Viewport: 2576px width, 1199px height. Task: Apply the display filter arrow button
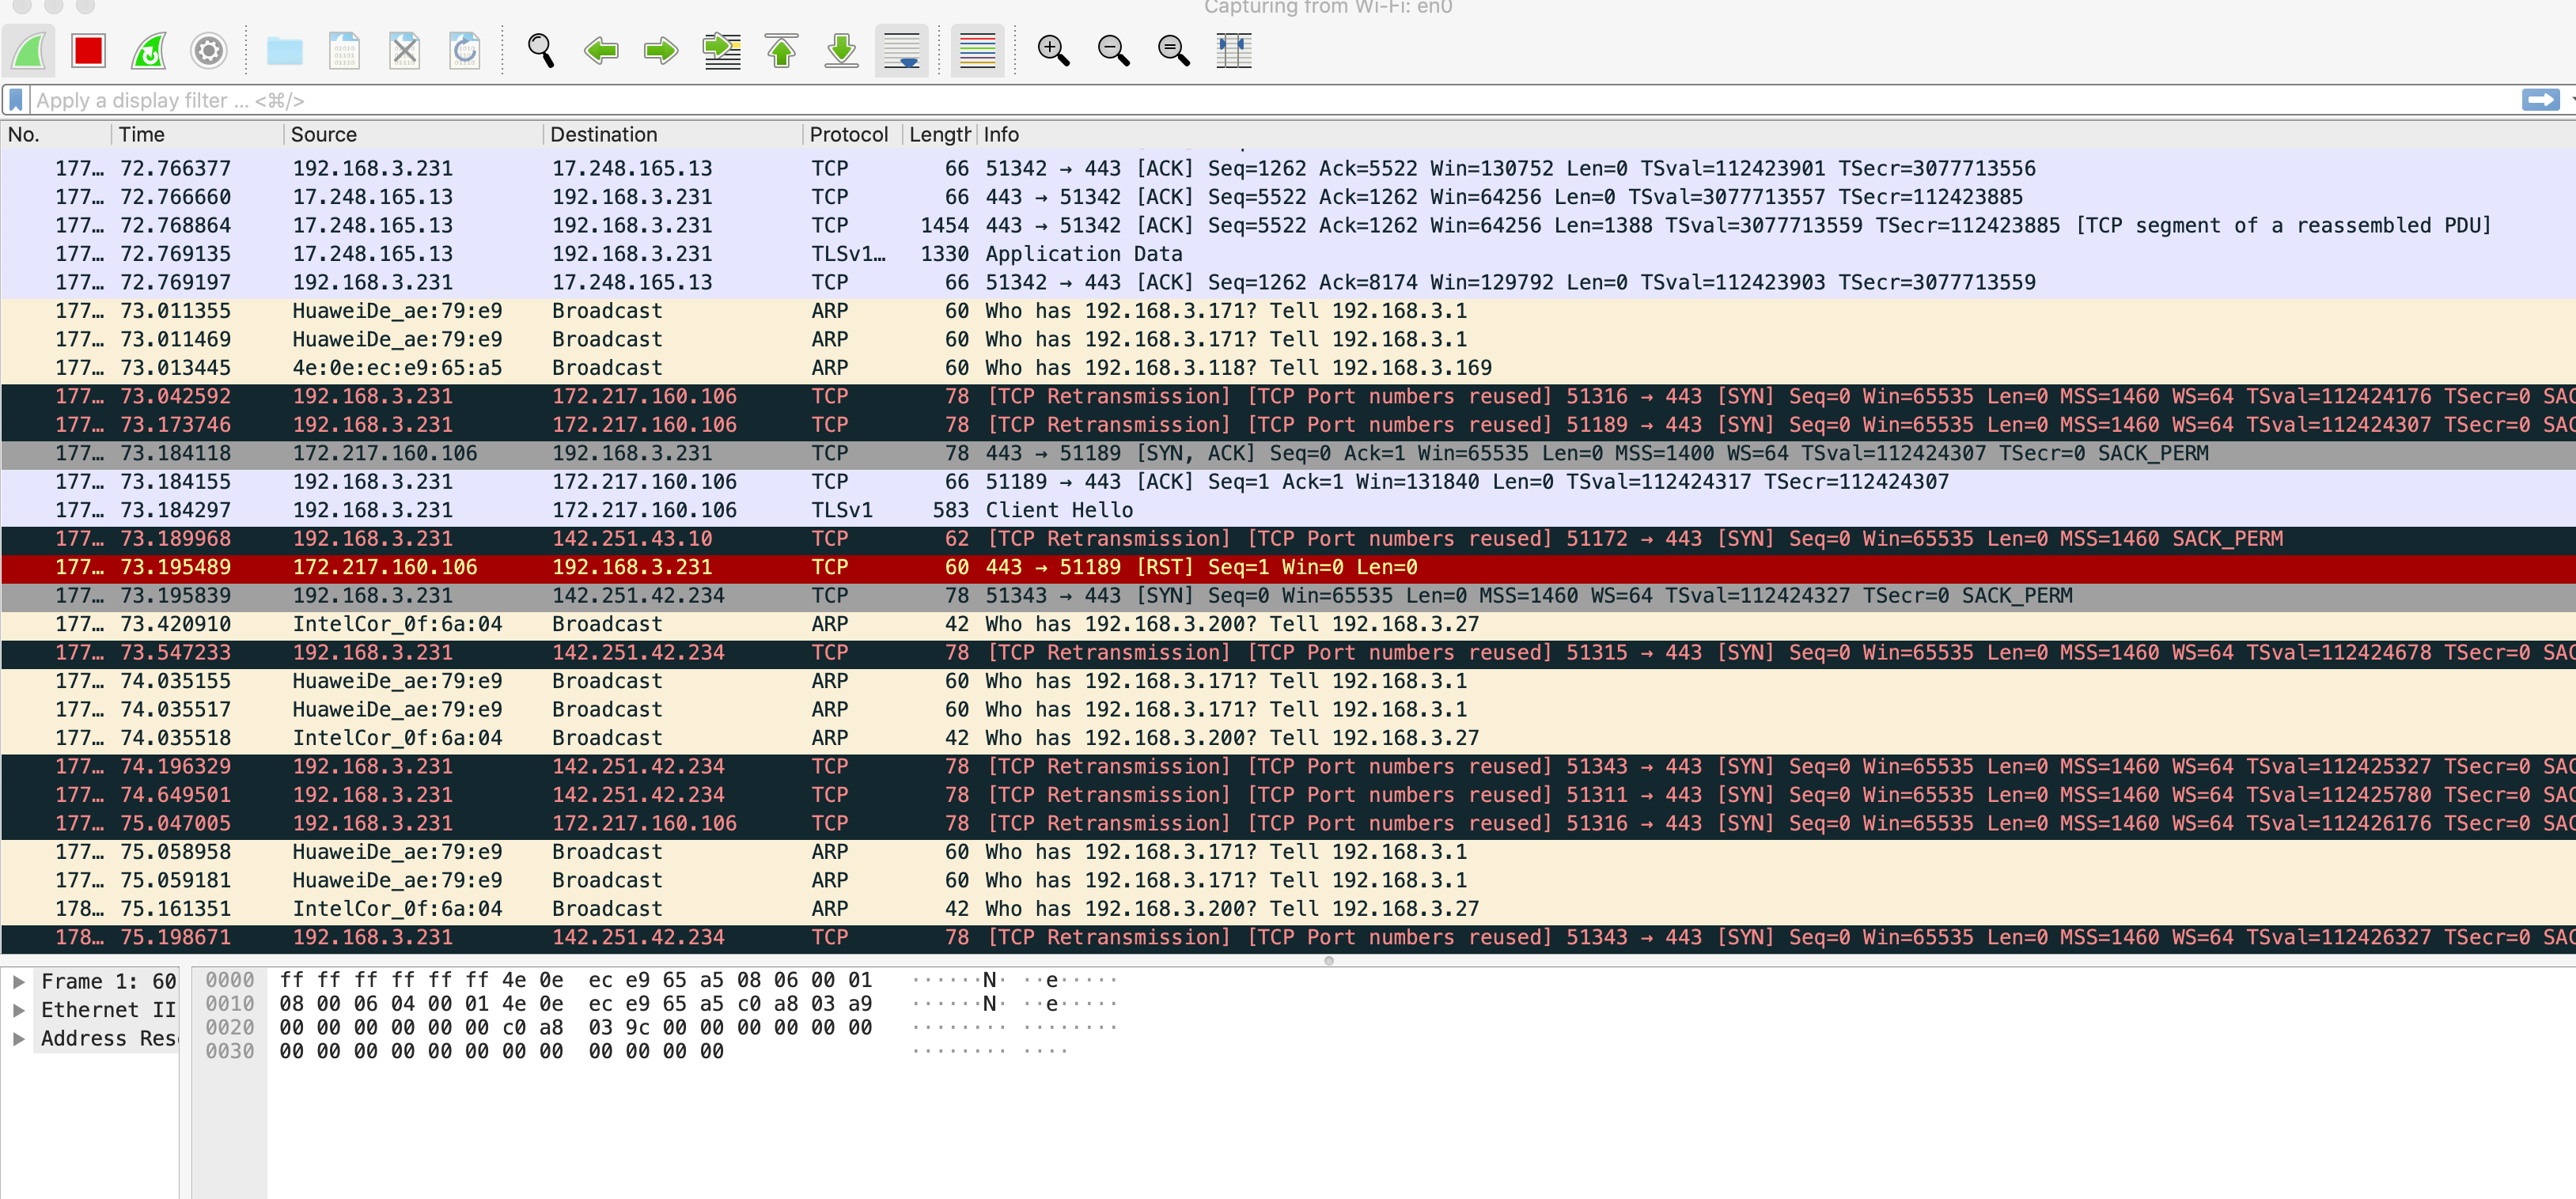point(2541,100)
